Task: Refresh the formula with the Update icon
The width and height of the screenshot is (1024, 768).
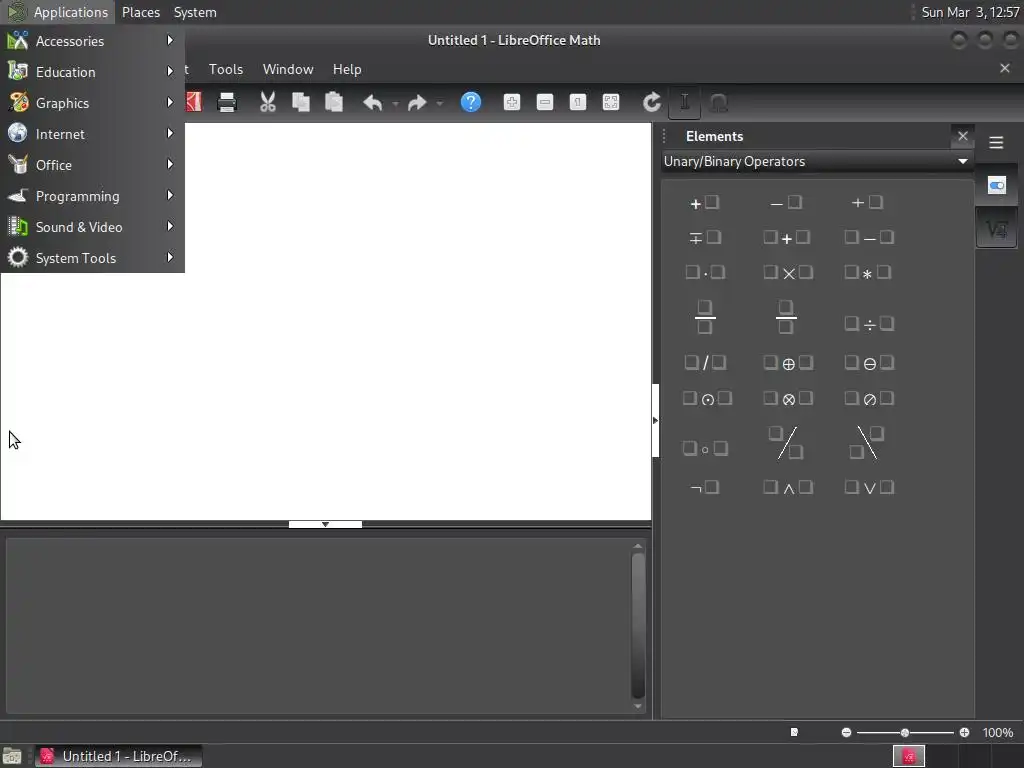Action: [x=652, y=102]
